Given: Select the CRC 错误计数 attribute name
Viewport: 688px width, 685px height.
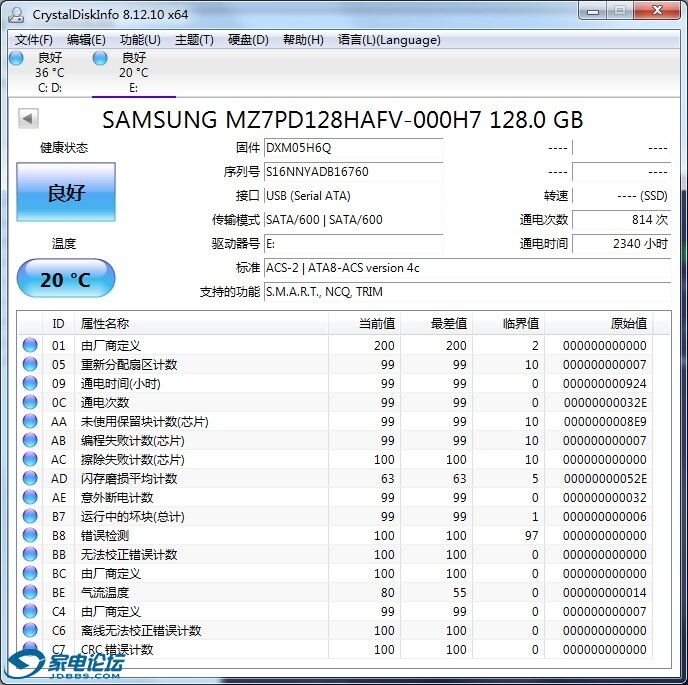Looking at the screenshot, I should (117, 650).
